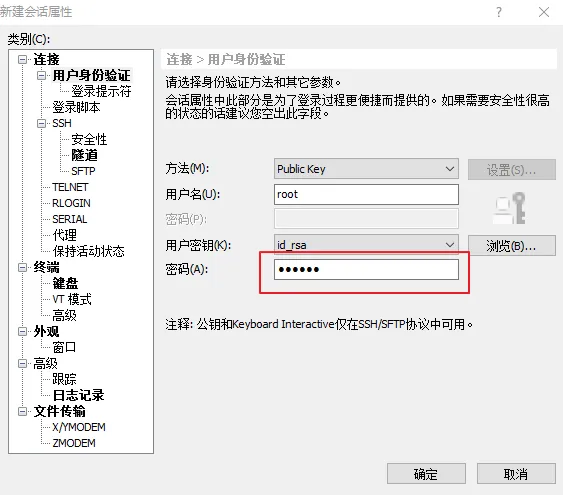Open 日志记录 settings

(x=78, y=395)
